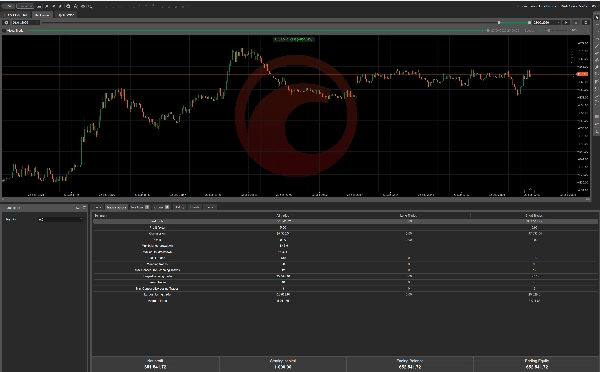Open the backtest start date dropdown
Image resolution: width=600 pixels, height=372 pixels.
pyautogui.click(x=25, y=23)
